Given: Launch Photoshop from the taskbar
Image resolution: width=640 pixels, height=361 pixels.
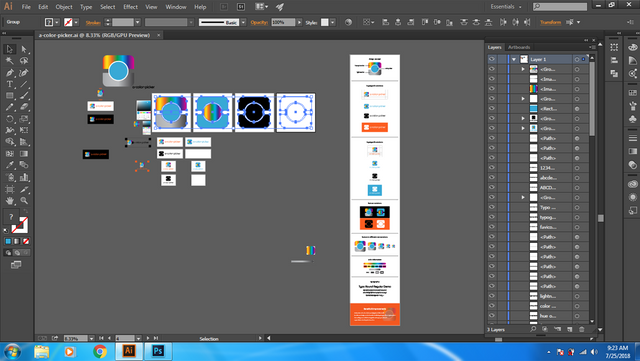Looking at the screenshot, I should pyautogui.click(x=158, y=351).
